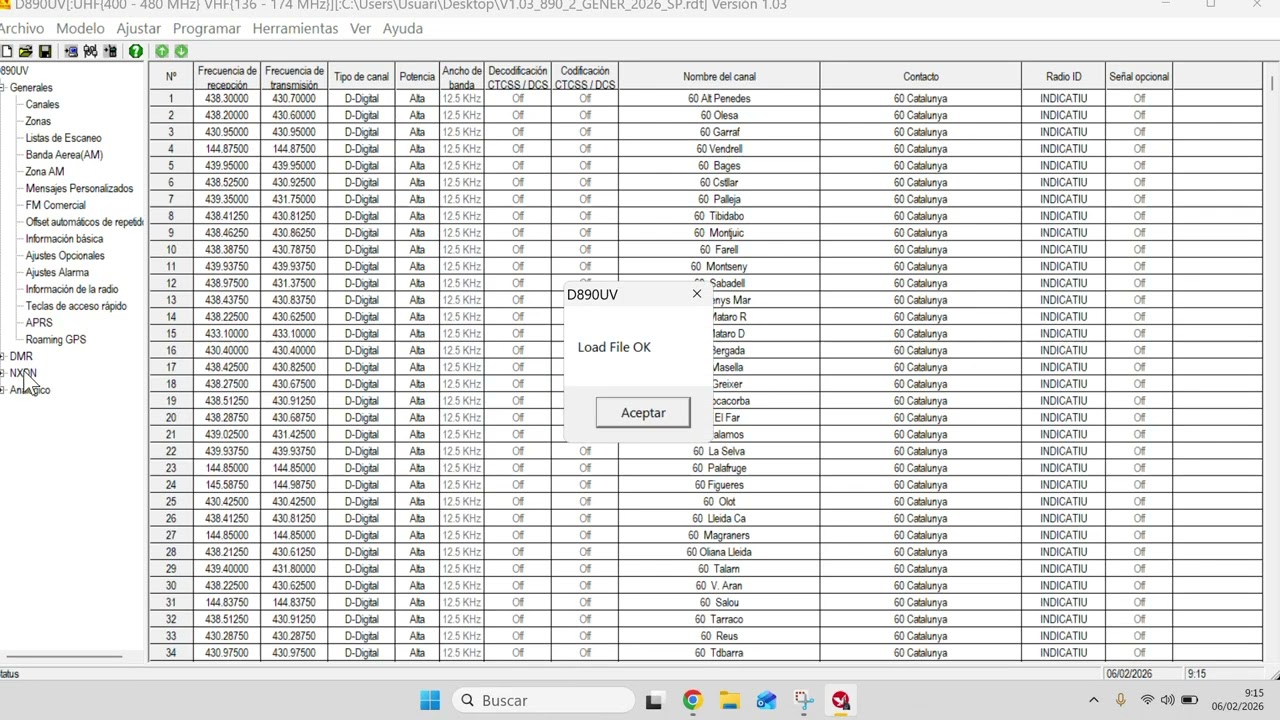The image size is (1280, 720).
Task: Click the Potencia column header
Action: click(417, 76)
